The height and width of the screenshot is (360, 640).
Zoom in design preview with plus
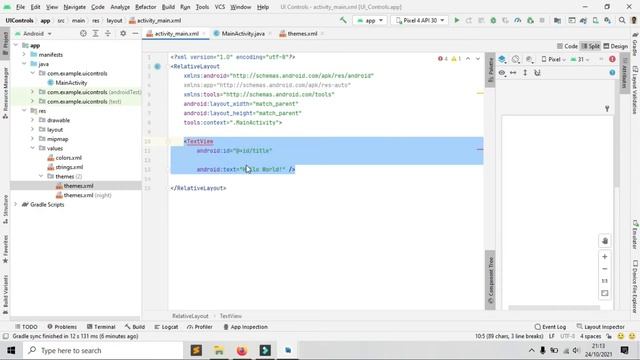[604, 256]
